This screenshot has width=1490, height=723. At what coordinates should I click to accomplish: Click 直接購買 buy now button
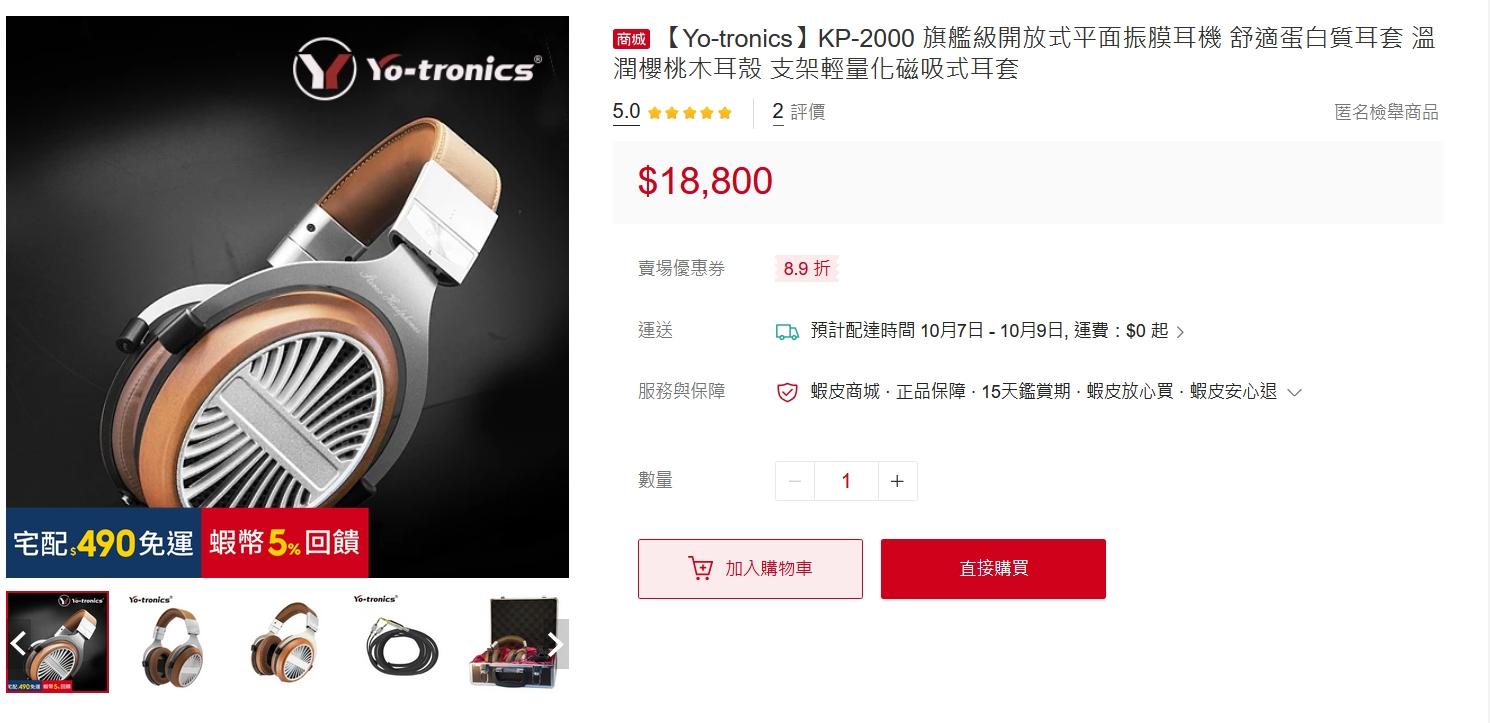pos(993,569)
